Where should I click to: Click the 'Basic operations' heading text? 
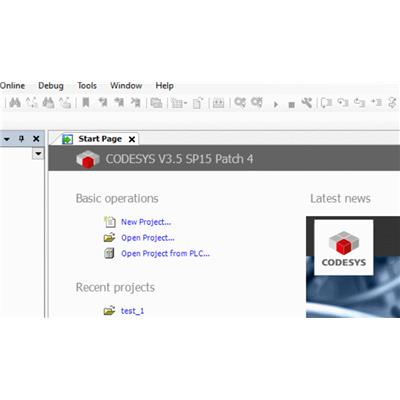[117, 198]
